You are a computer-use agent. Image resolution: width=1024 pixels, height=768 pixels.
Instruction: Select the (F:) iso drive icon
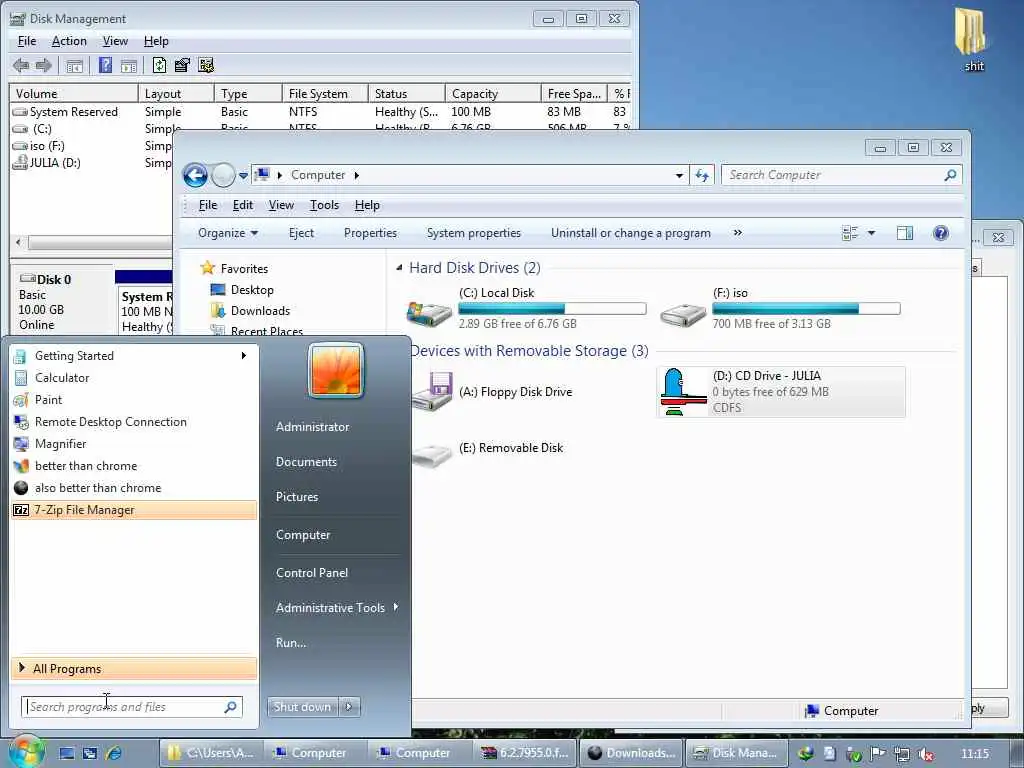682,315
